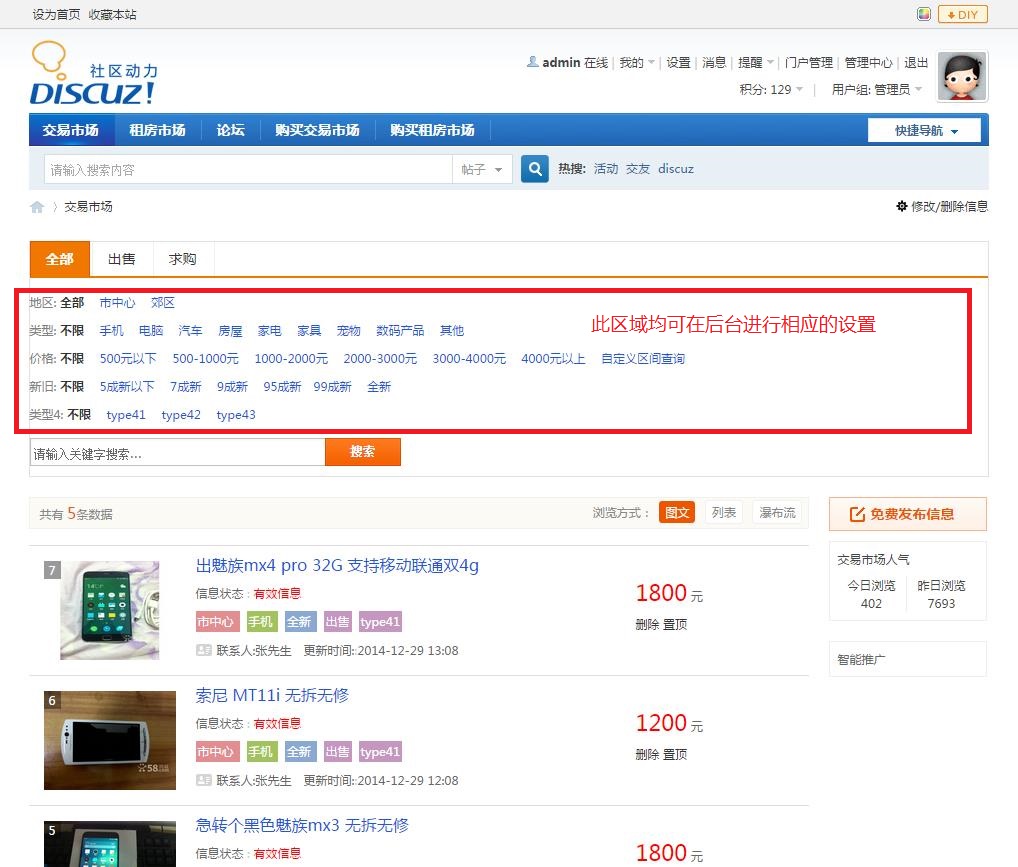
Task: Click the Discuz! logo
Action: click(x=93, y=73)
